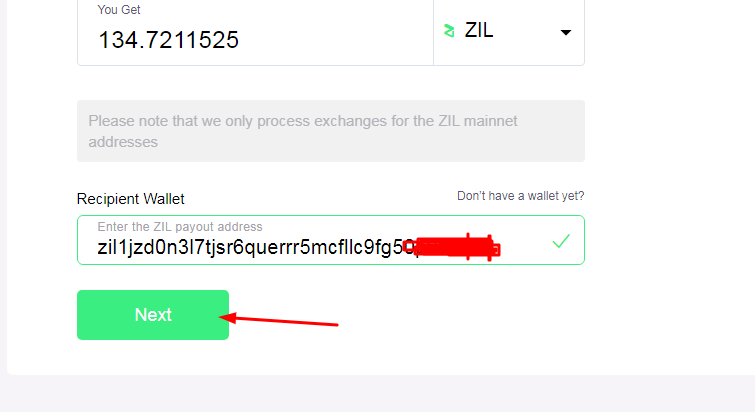Viewport: 755px width, 412px height.
Task: Click the Next button
Action: [153, 315]
